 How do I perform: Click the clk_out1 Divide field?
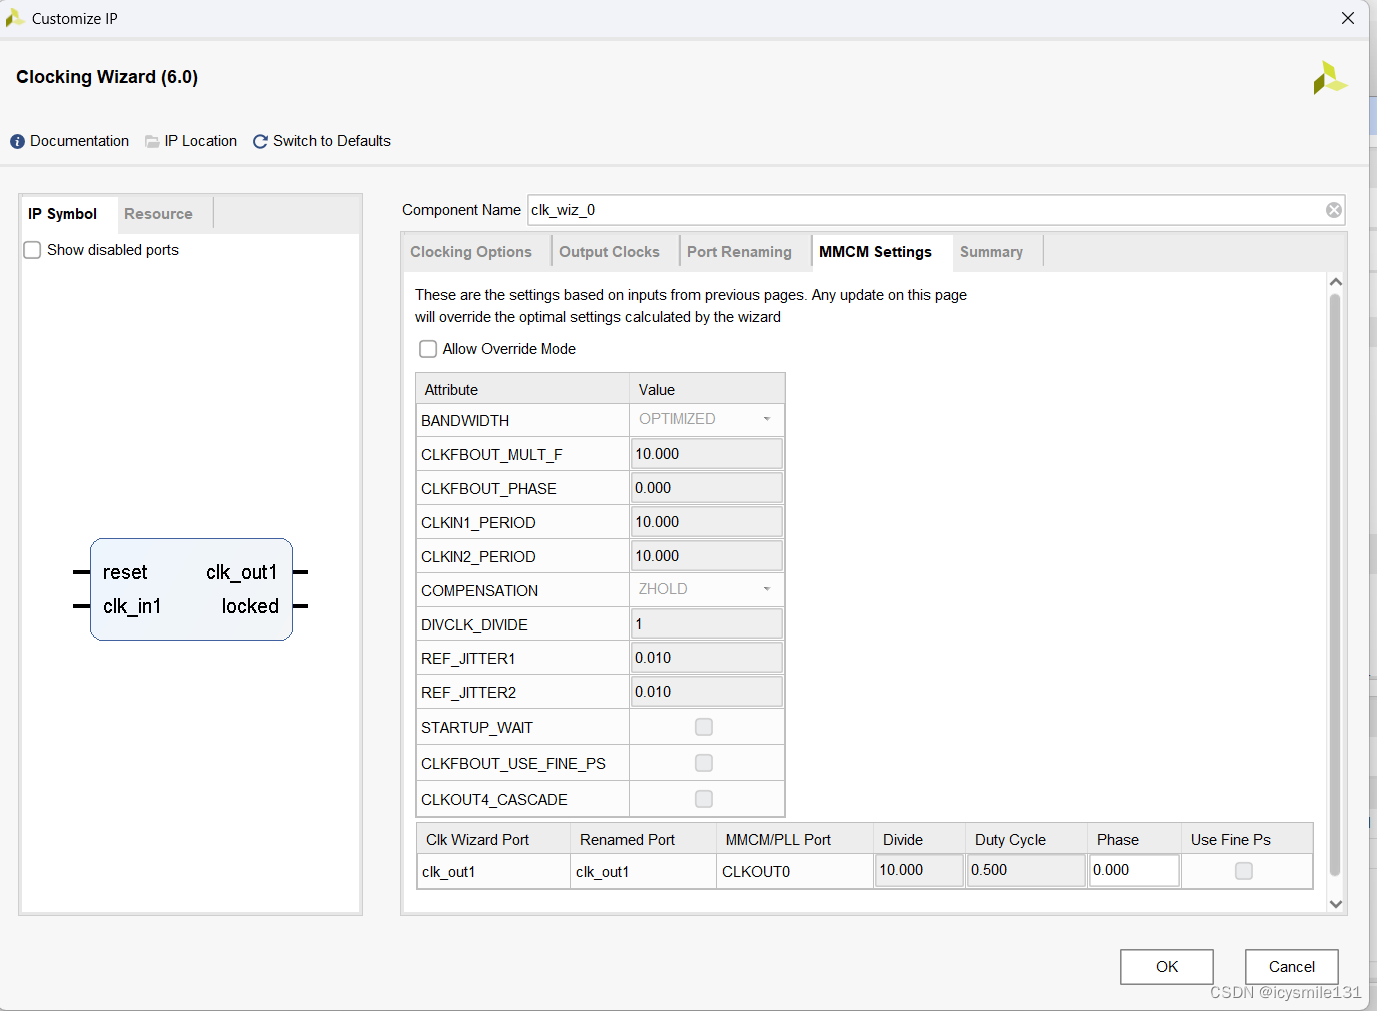click(919, 870)
